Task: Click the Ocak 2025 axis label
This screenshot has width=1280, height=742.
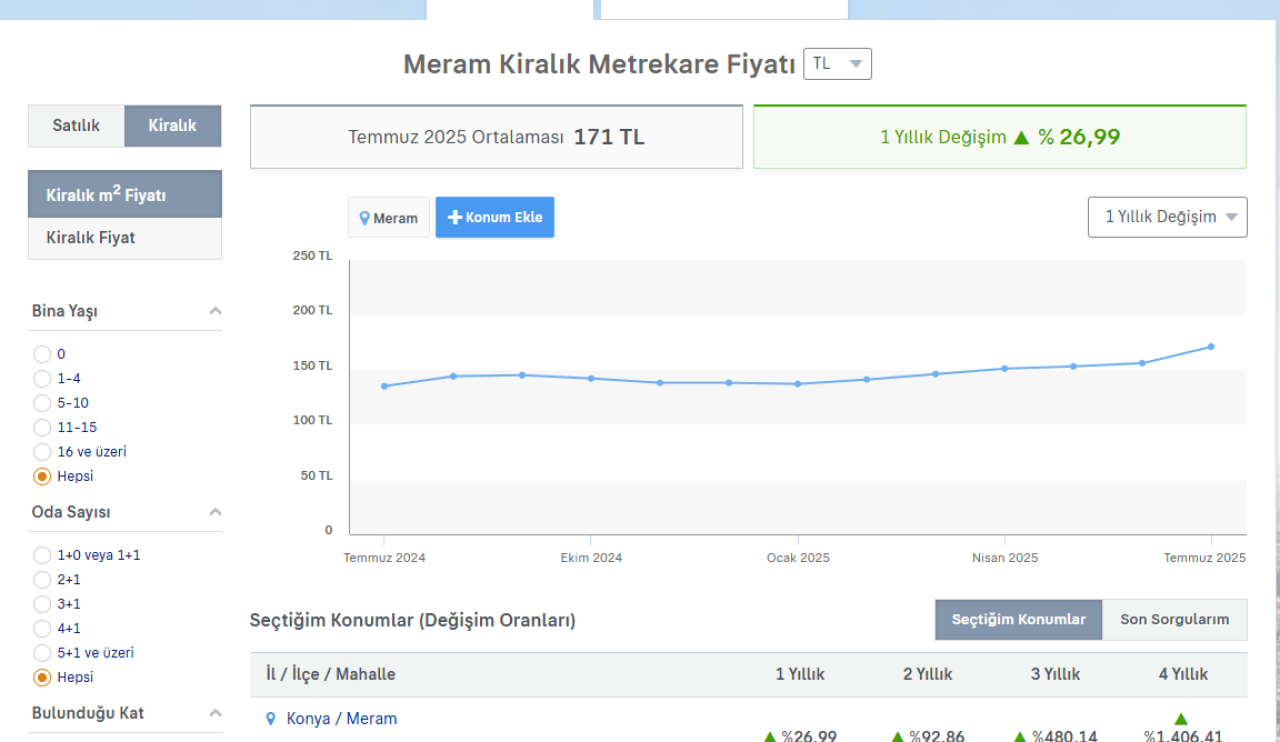Action: pyautogui.click(x=798, y=558)
